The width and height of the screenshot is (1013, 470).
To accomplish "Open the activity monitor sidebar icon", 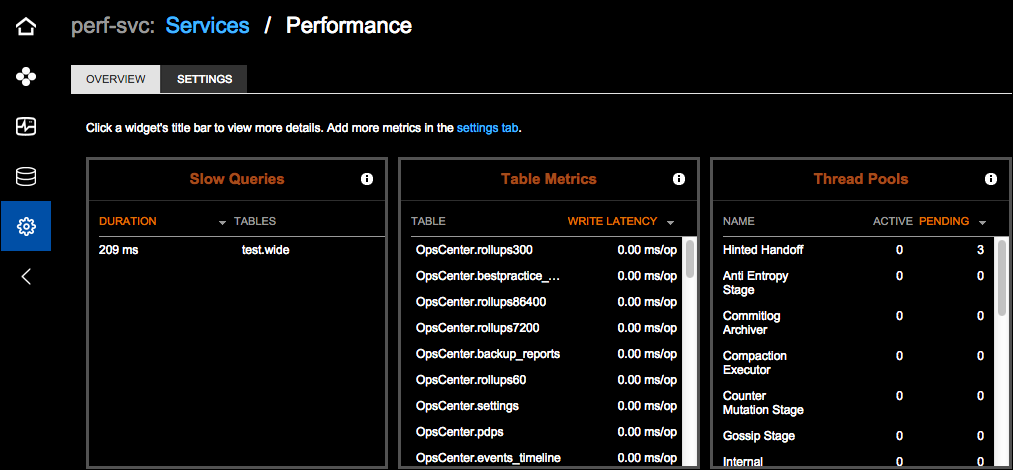I will [26, 126].
